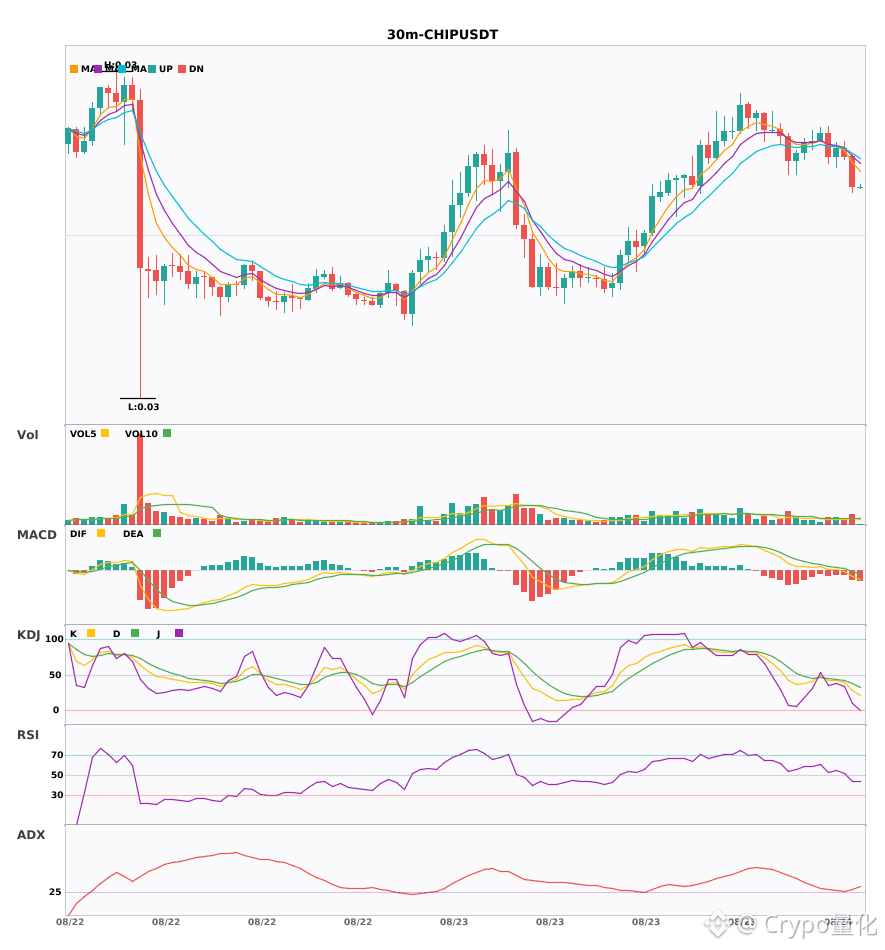
Task: Toggle the green D line legend swatch
Action: [x=135, y=633]
